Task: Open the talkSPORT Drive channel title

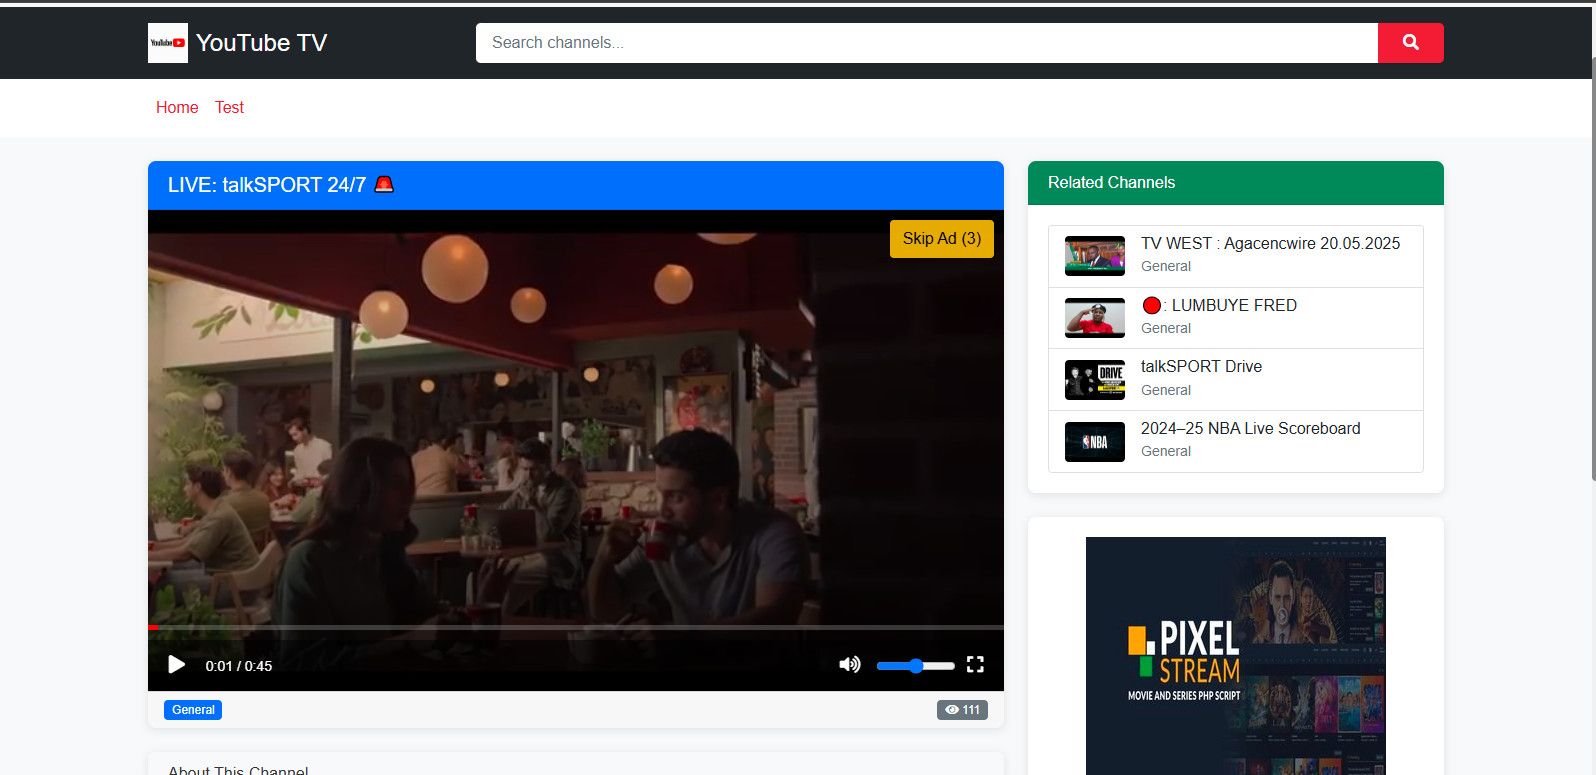Action: coord(1201,367)
